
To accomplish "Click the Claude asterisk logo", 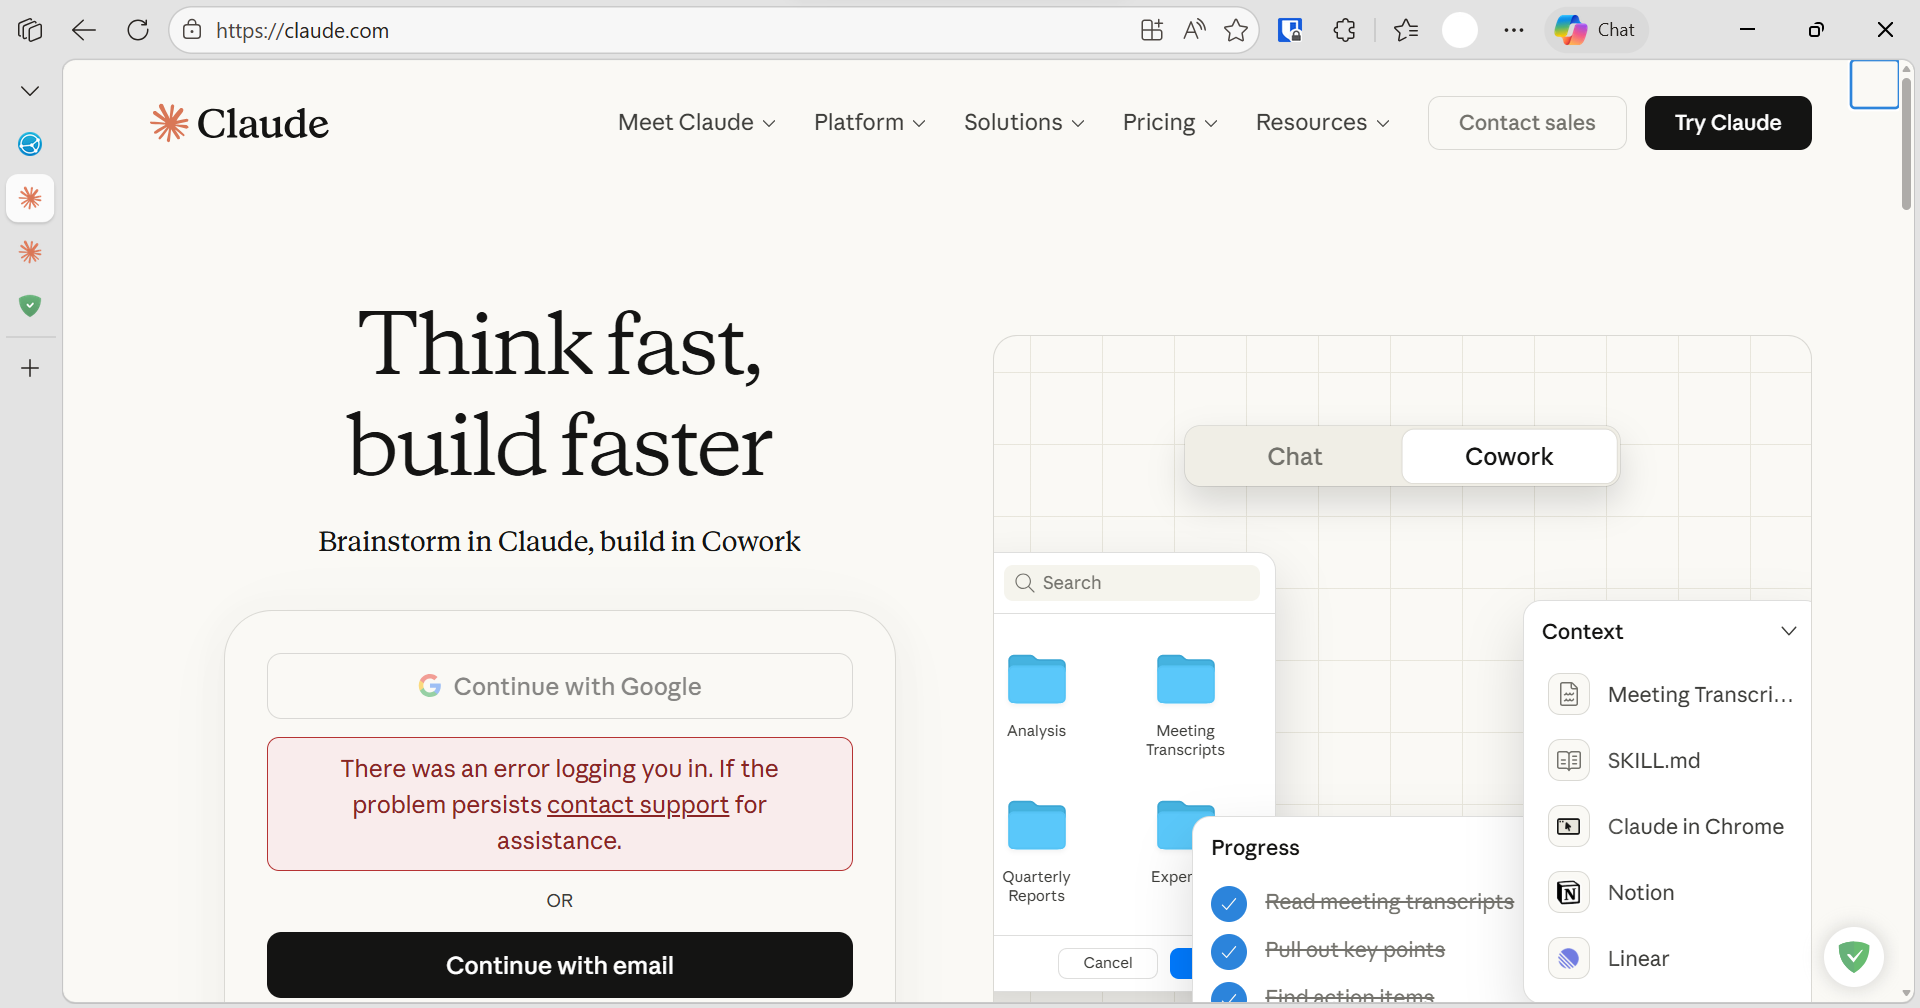I will [x=169, y=122].
